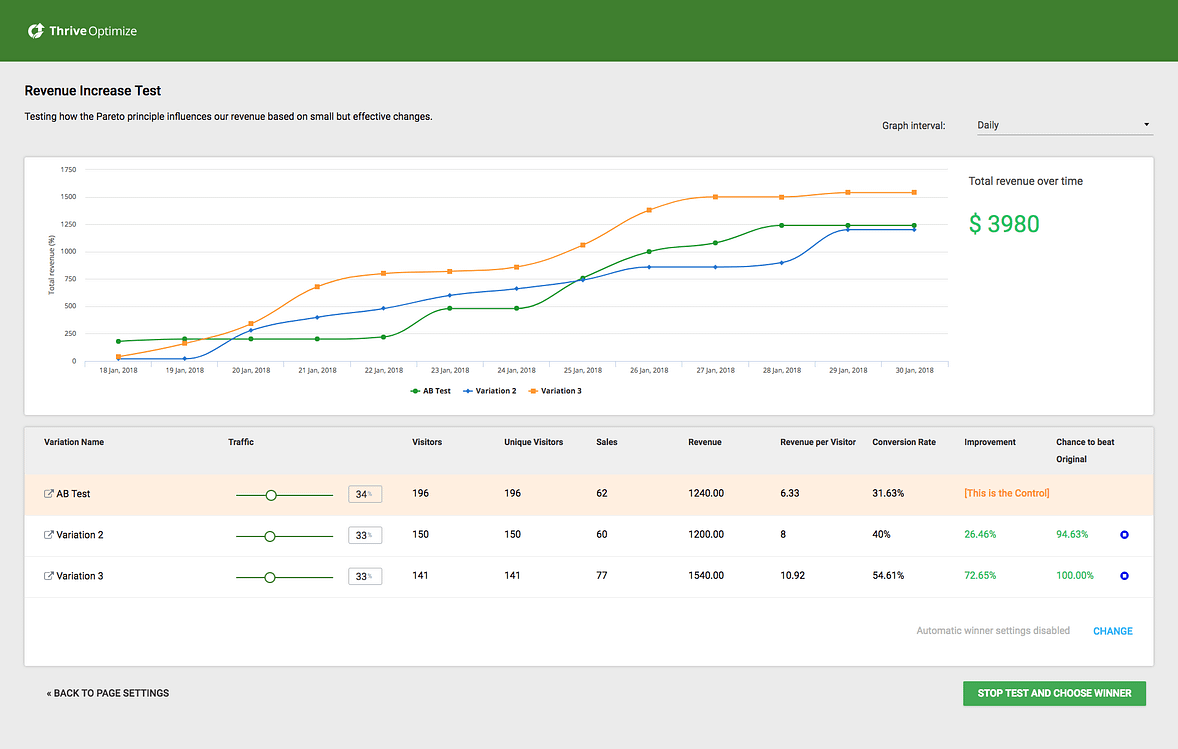Click the green AB Test marker in the chart legend
Image resolution: width=1178 pixels, height=749 pixels.
click(413, 390)
